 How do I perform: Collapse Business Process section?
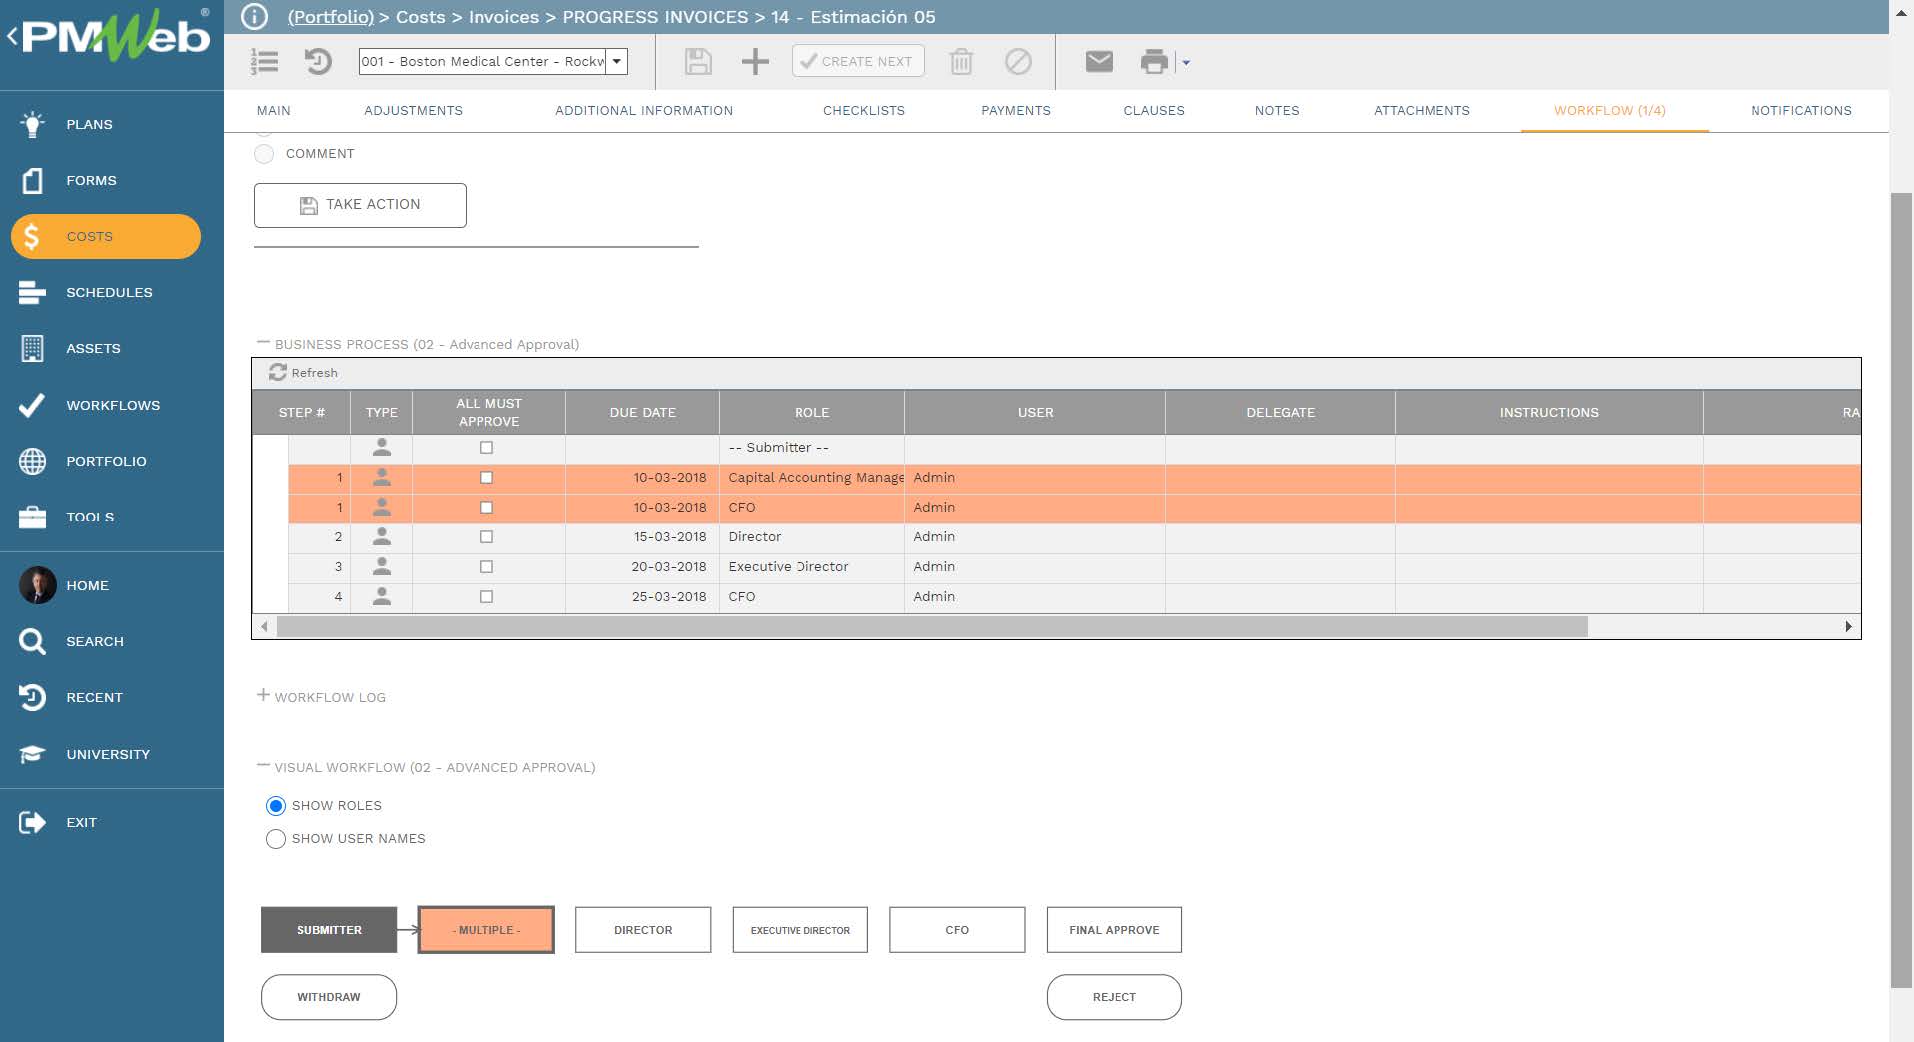pyautogui.click(x=264, y=343)
